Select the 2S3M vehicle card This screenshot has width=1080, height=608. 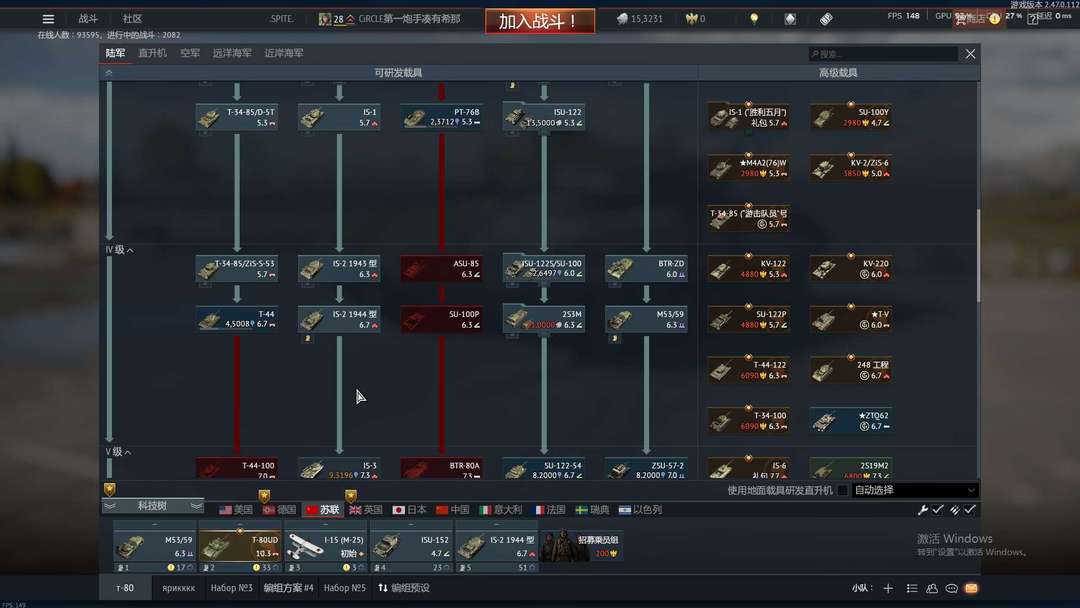coord(543,319)
